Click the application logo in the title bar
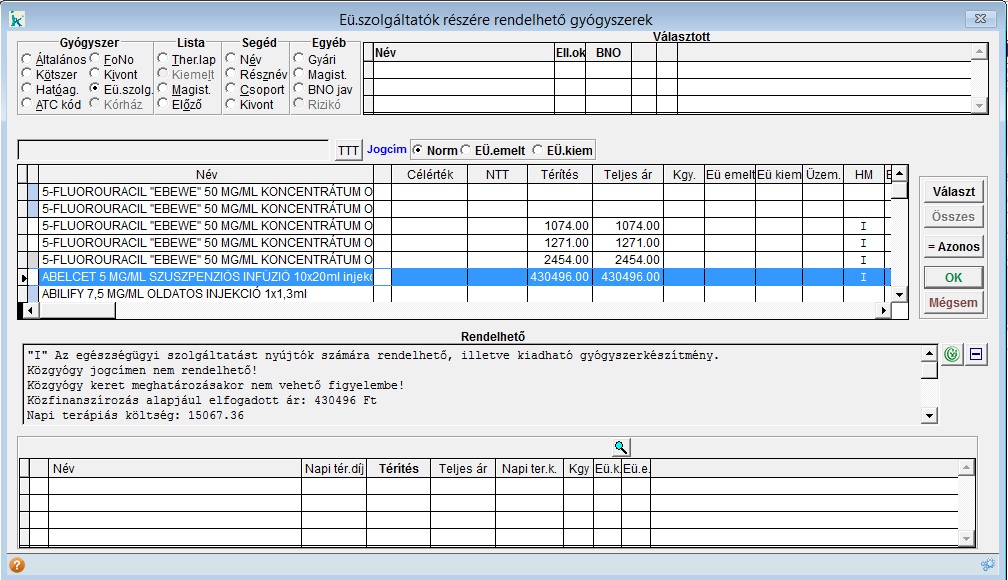 (x=17, y=19)
